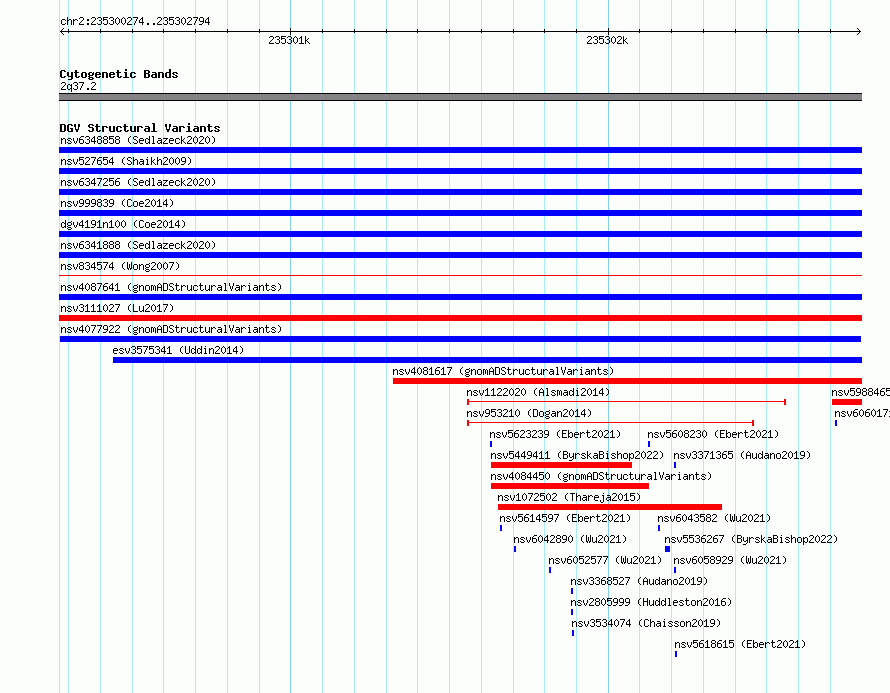Click nsv1072502 (Thareja2015) label
890x693 pixels.
click(x=569, y=497)
